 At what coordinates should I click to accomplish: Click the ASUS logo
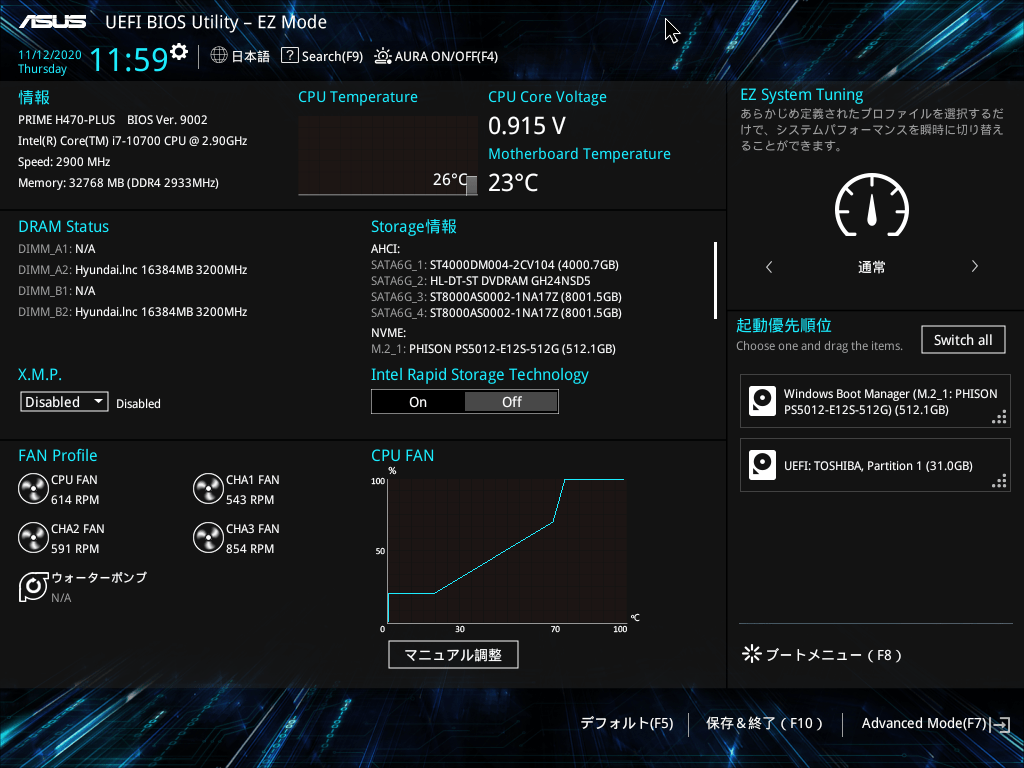52,22
